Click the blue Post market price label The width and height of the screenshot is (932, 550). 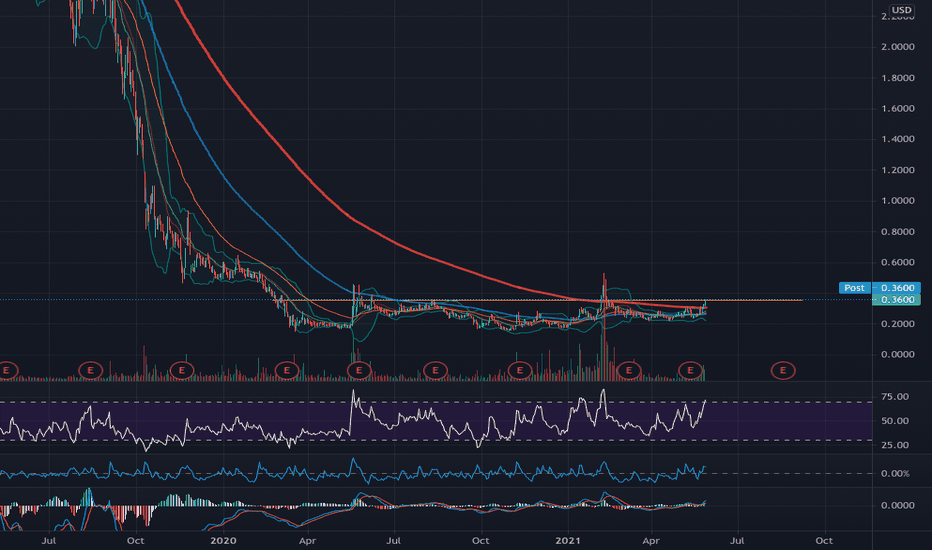pyautogui.click(x=854, y=288)
